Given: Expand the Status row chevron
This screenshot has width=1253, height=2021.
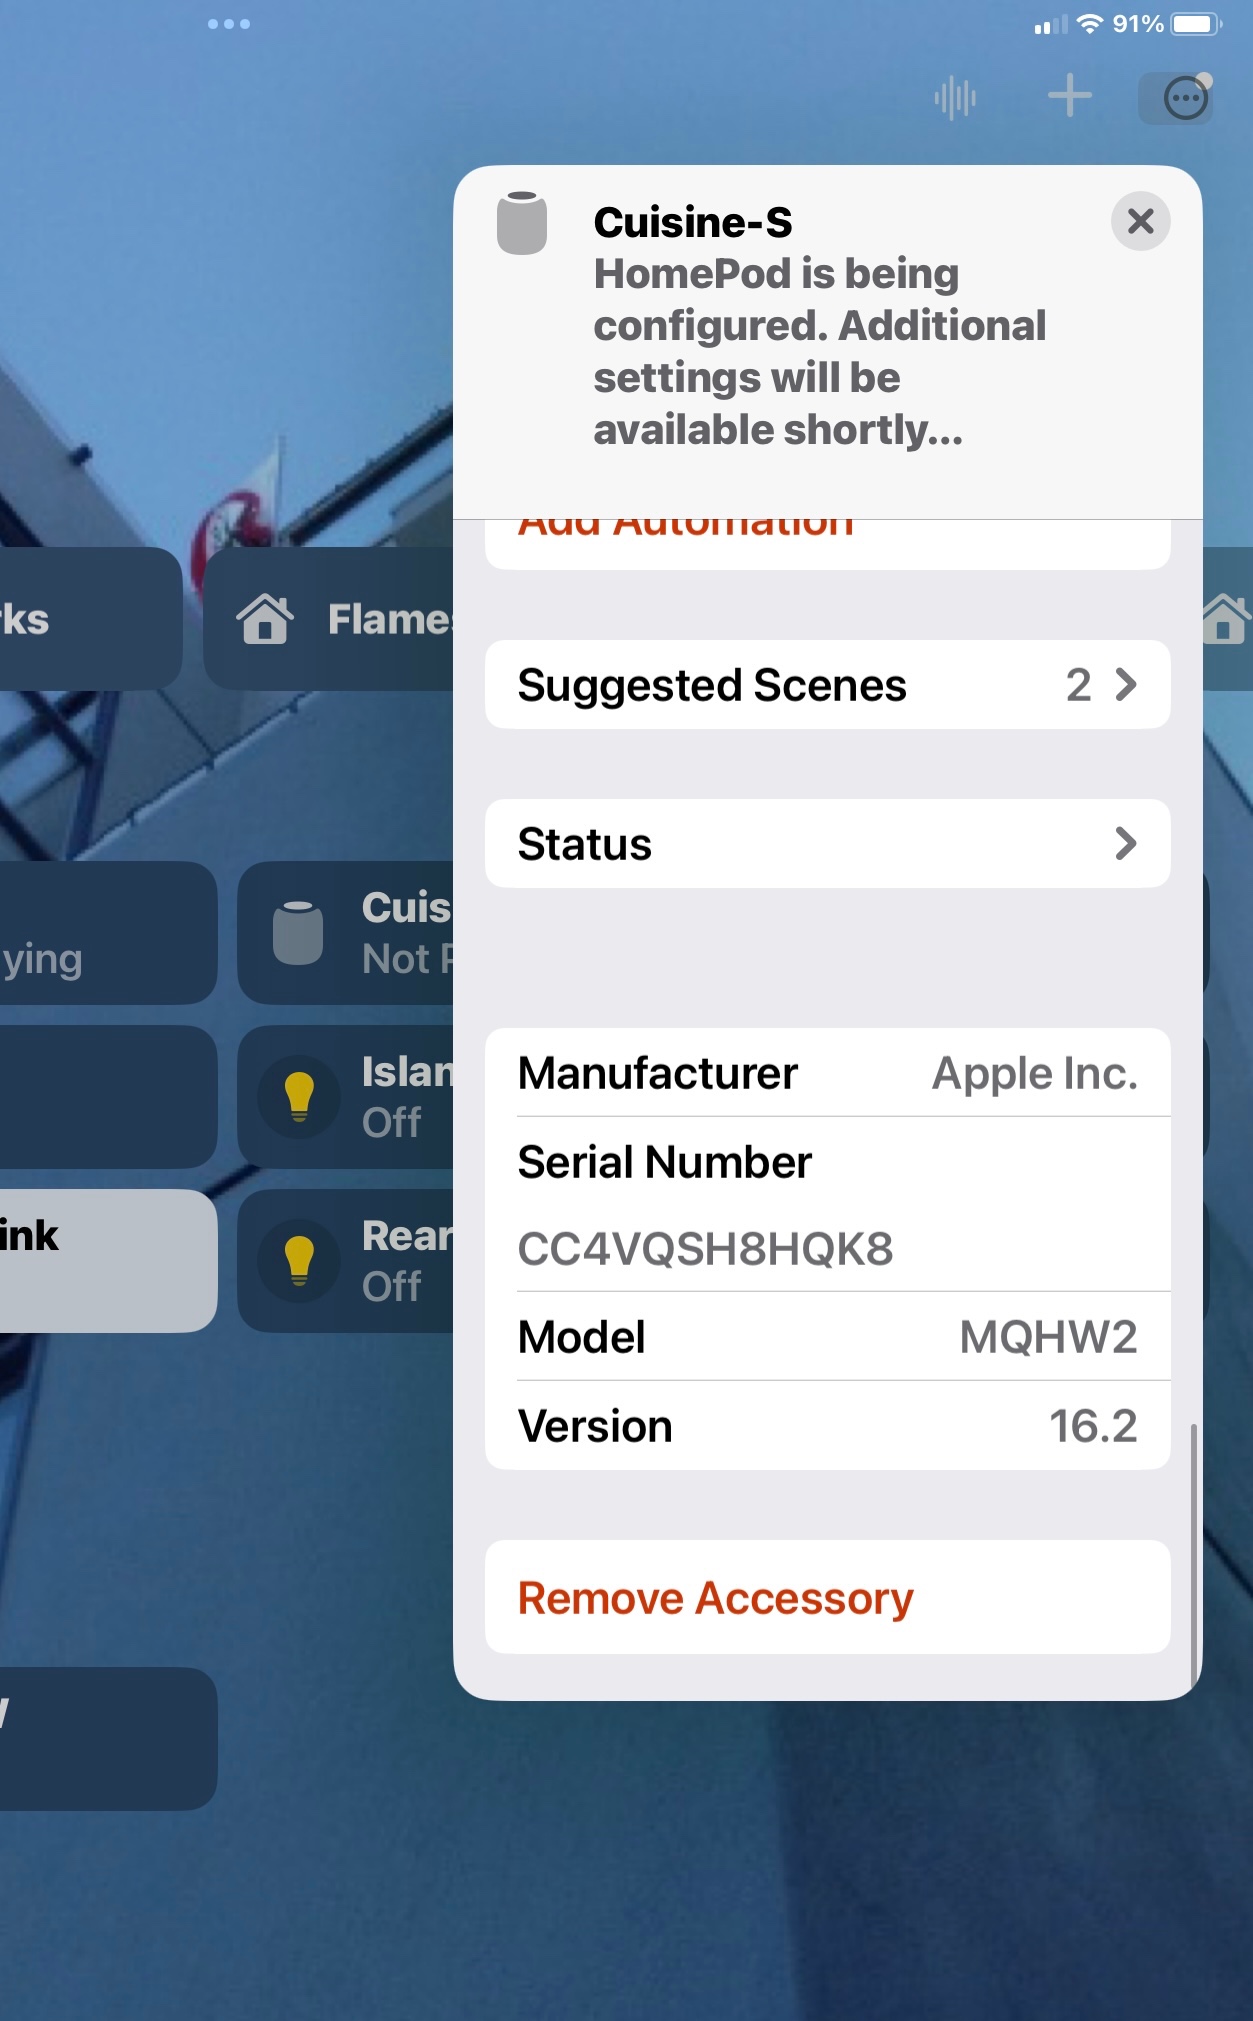Looking at the screenshot, I should pyautogui.click(x=1126, y=844).
